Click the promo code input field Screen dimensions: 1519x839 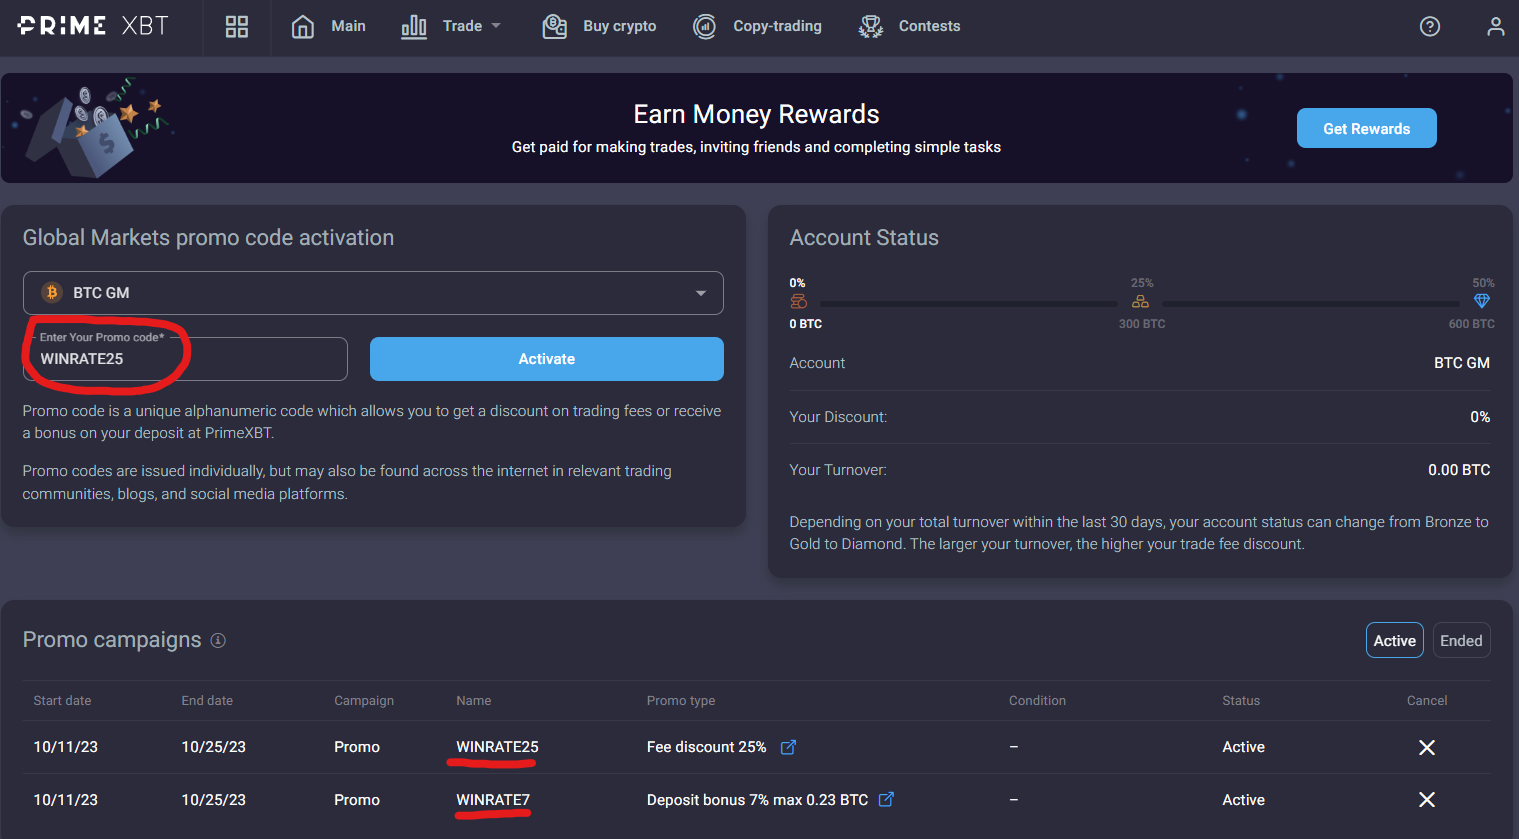click(x=185, y=359)
